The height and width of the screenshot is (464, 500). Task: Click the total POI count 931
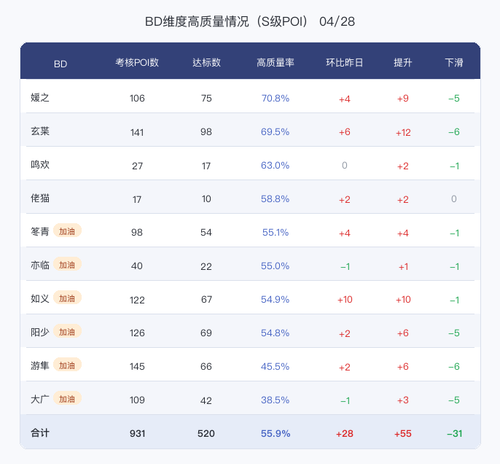click(137, 434)
